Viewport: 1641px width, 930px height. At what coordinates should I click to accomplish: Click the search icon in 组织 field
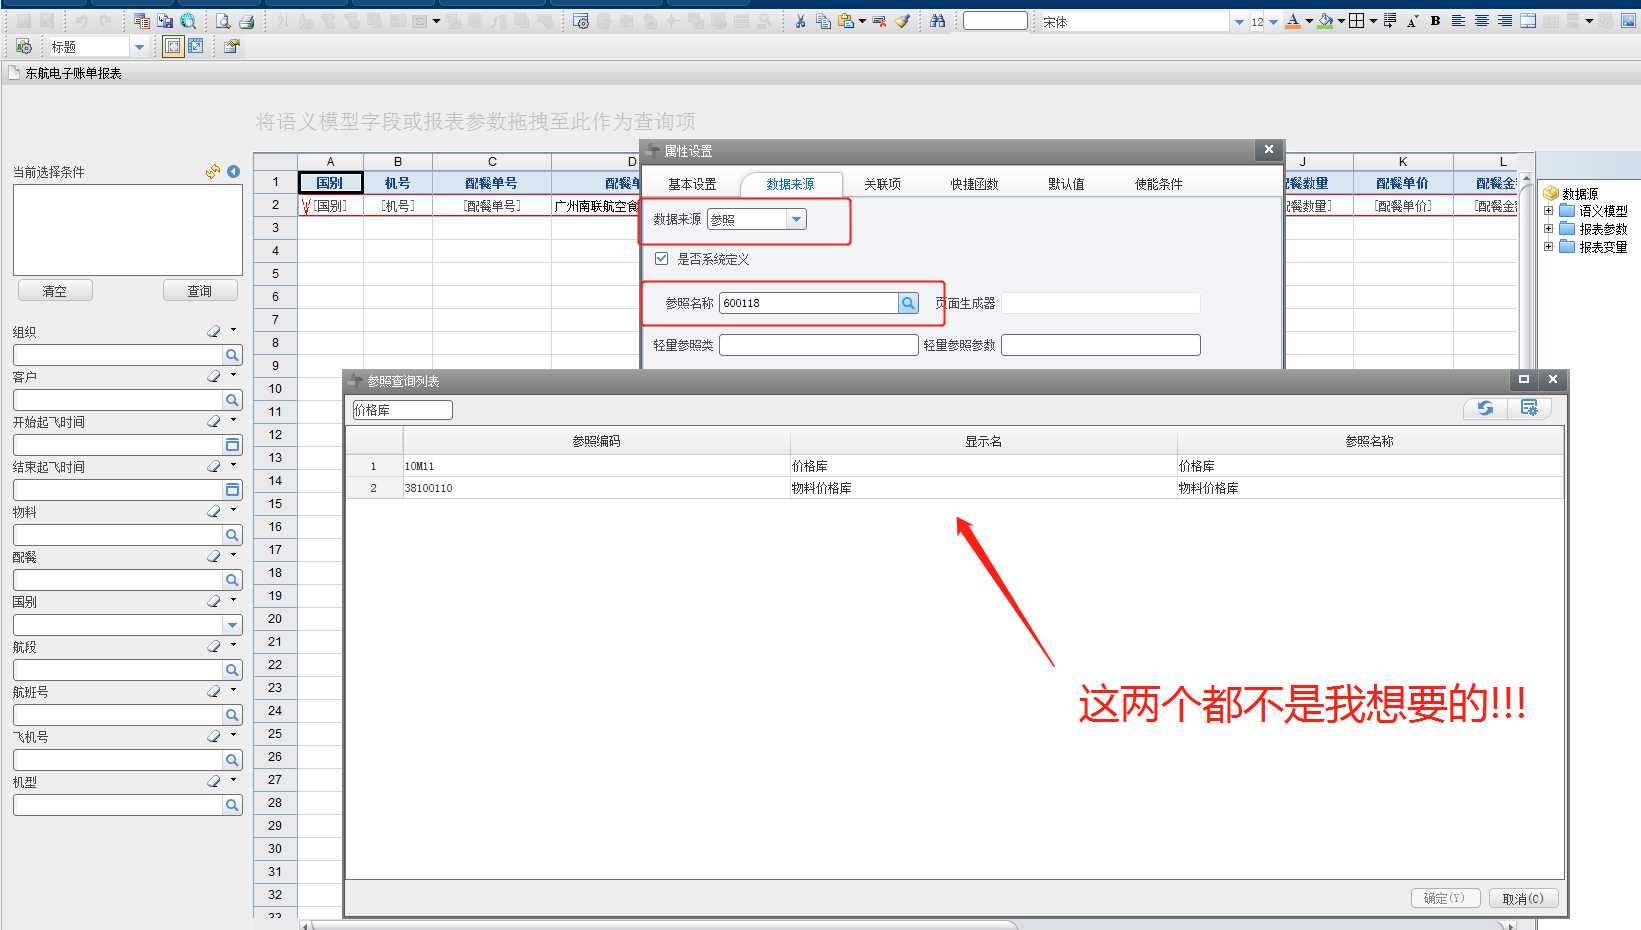click(232, 355)
